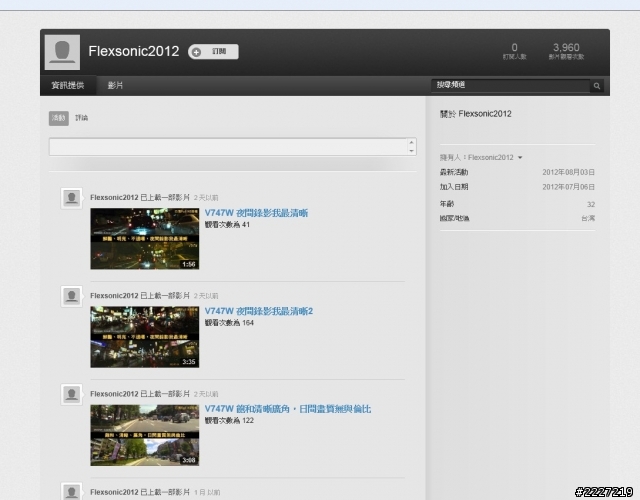Screen dimensions: 640x500
Task: Select the 資訊提供 feed tab
Action: coord(68,86)
